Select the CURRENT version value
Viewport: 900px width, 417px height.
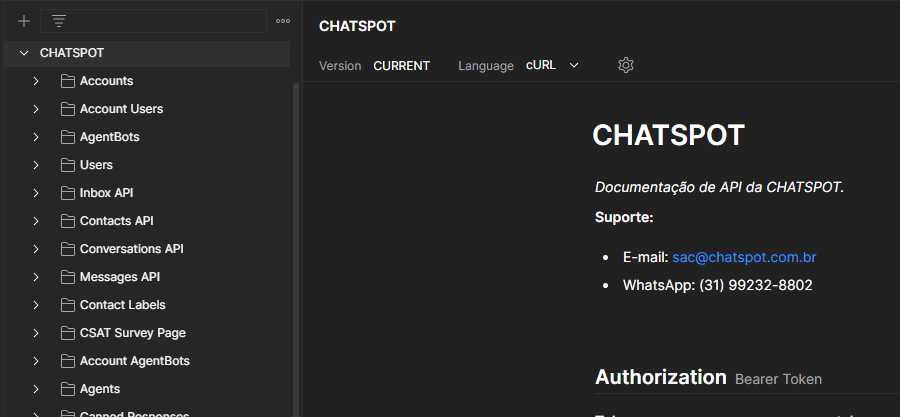click(401, 66)
